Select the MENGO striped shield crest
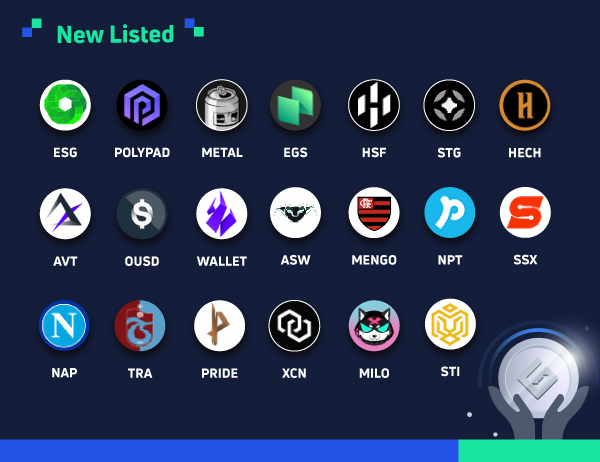 coord(374,212)
